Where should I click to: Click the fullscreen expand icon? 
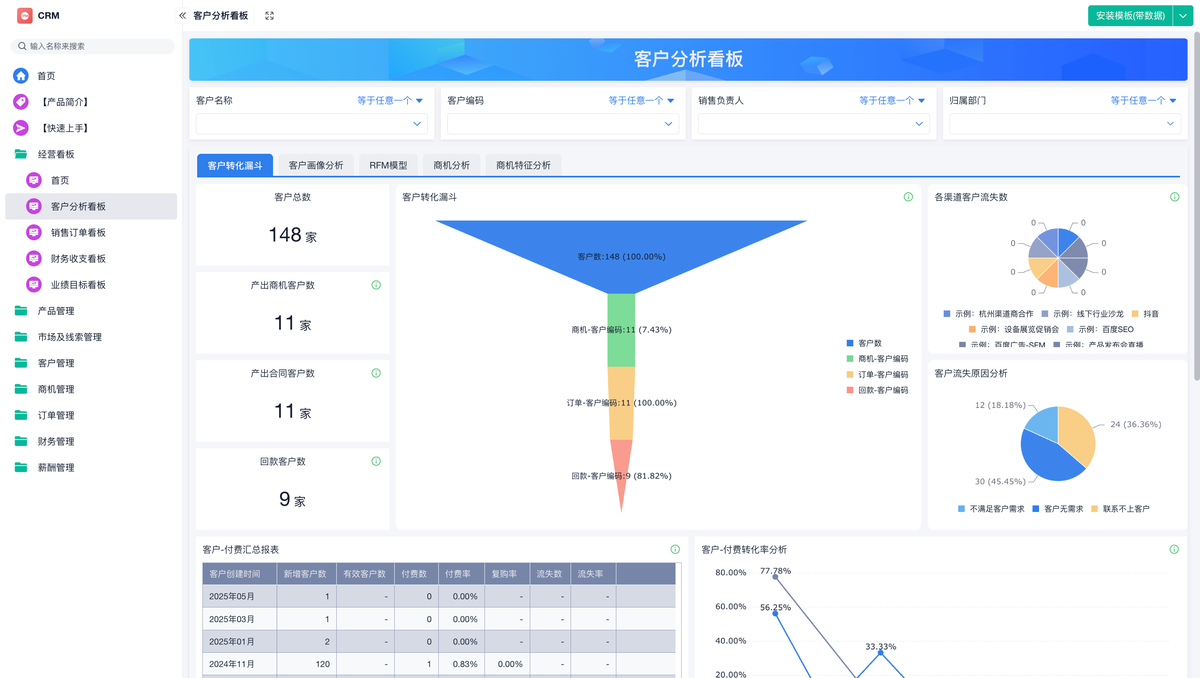(270, 16)
